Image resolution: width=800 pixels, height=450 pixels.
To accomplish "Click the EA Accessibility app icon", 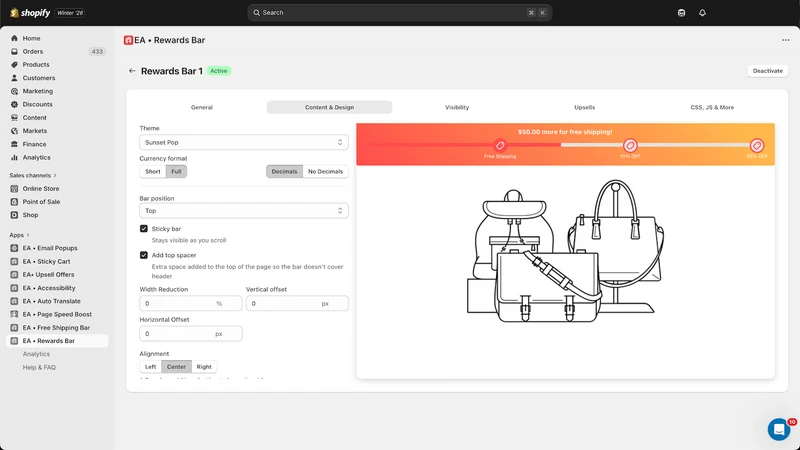I will (x=14, y=288).
